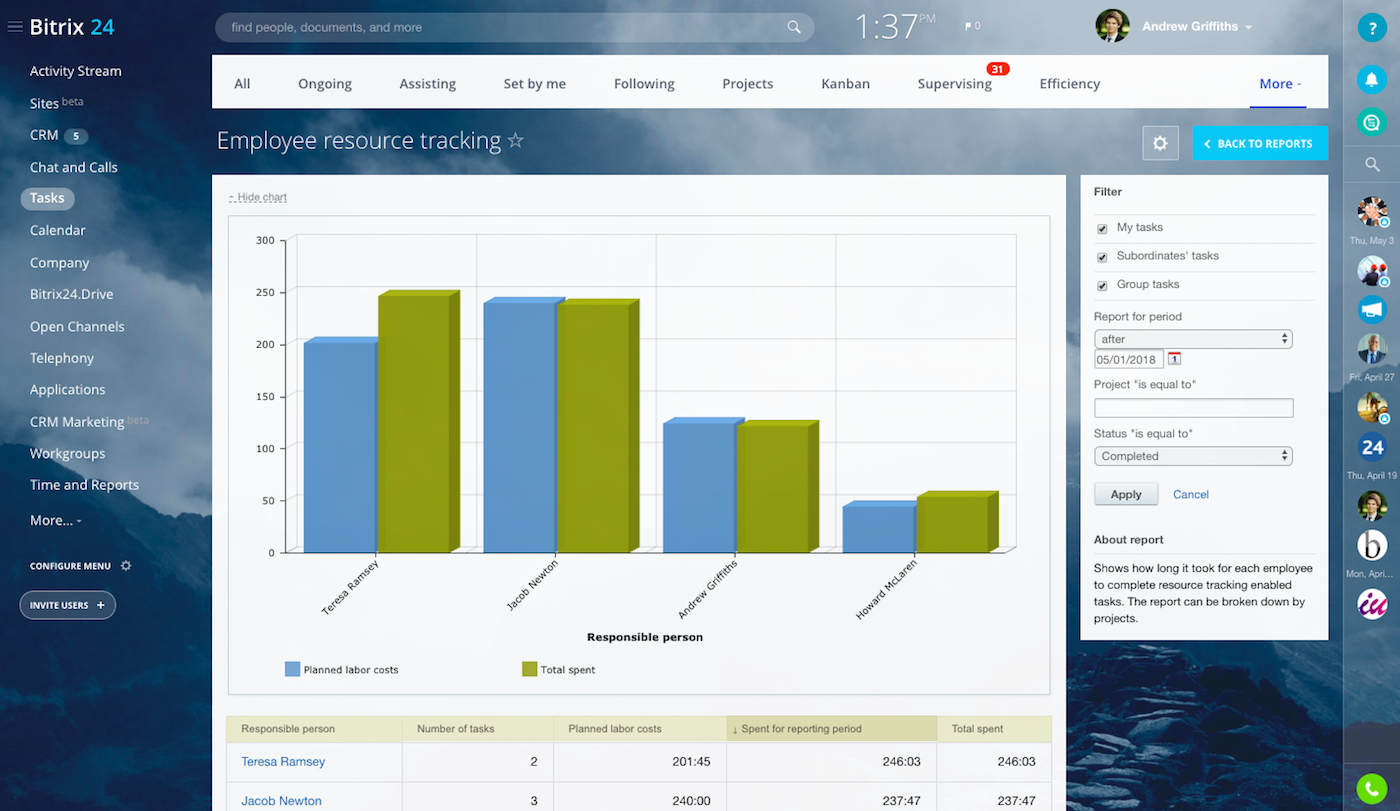
Task: Switch to the All tab
Action: point(242,84)
